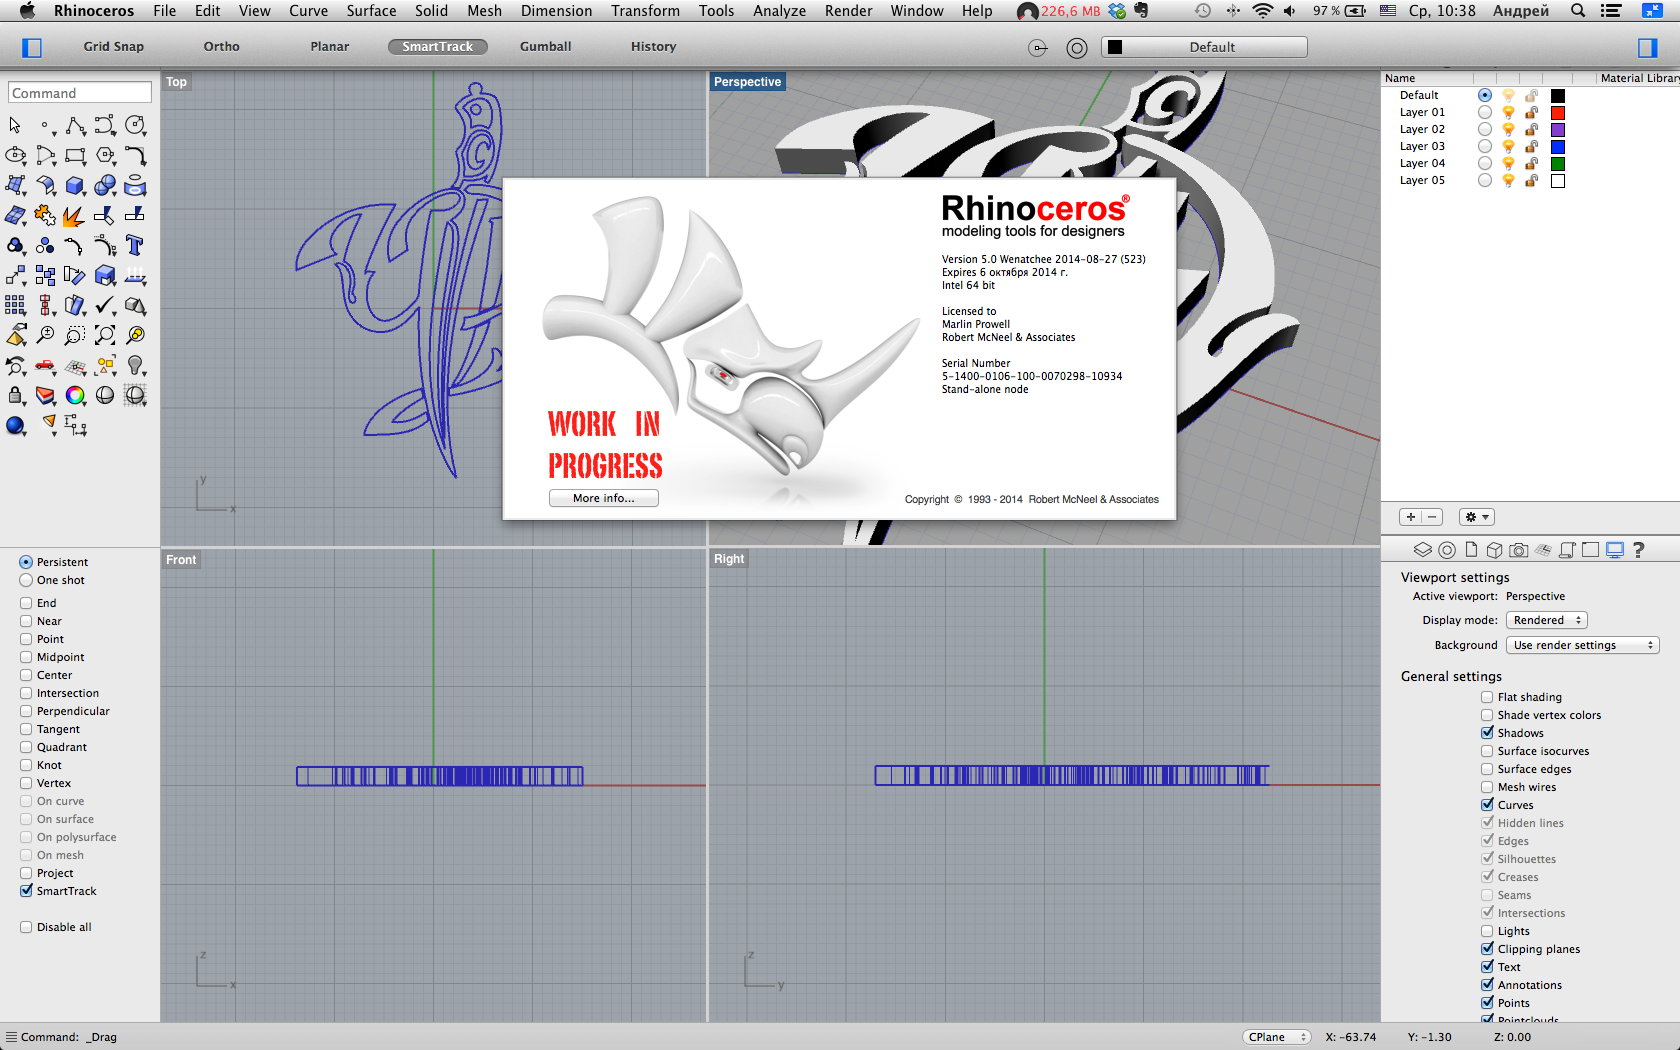Viewport: 1680px width, 1050px height.
Task: Open the Surface menu
Action: pos(371,11)
